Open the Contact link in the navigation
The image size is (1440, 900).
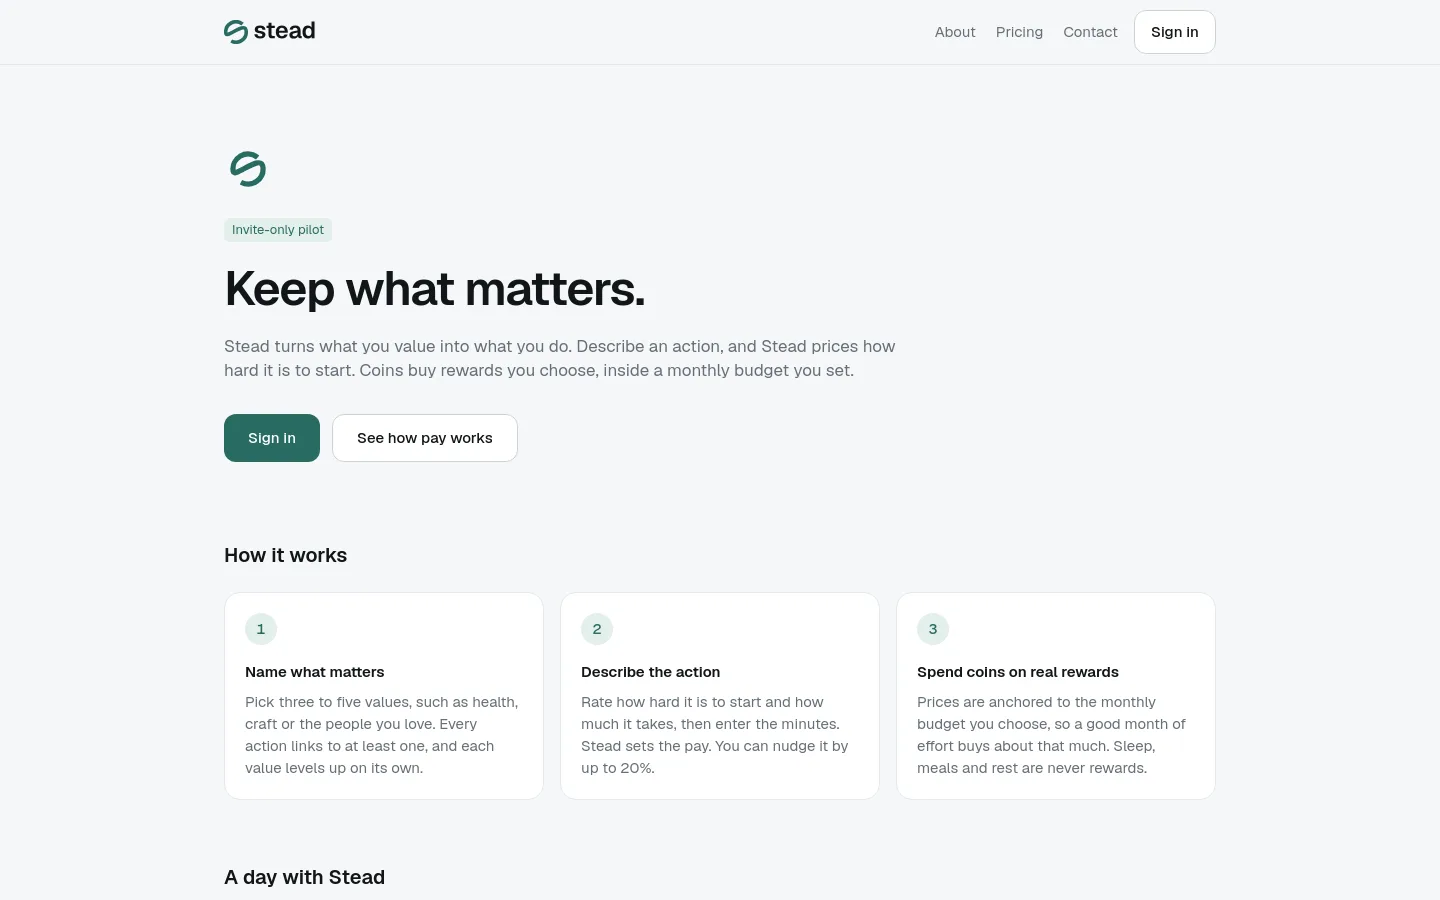coord(1090,32)
